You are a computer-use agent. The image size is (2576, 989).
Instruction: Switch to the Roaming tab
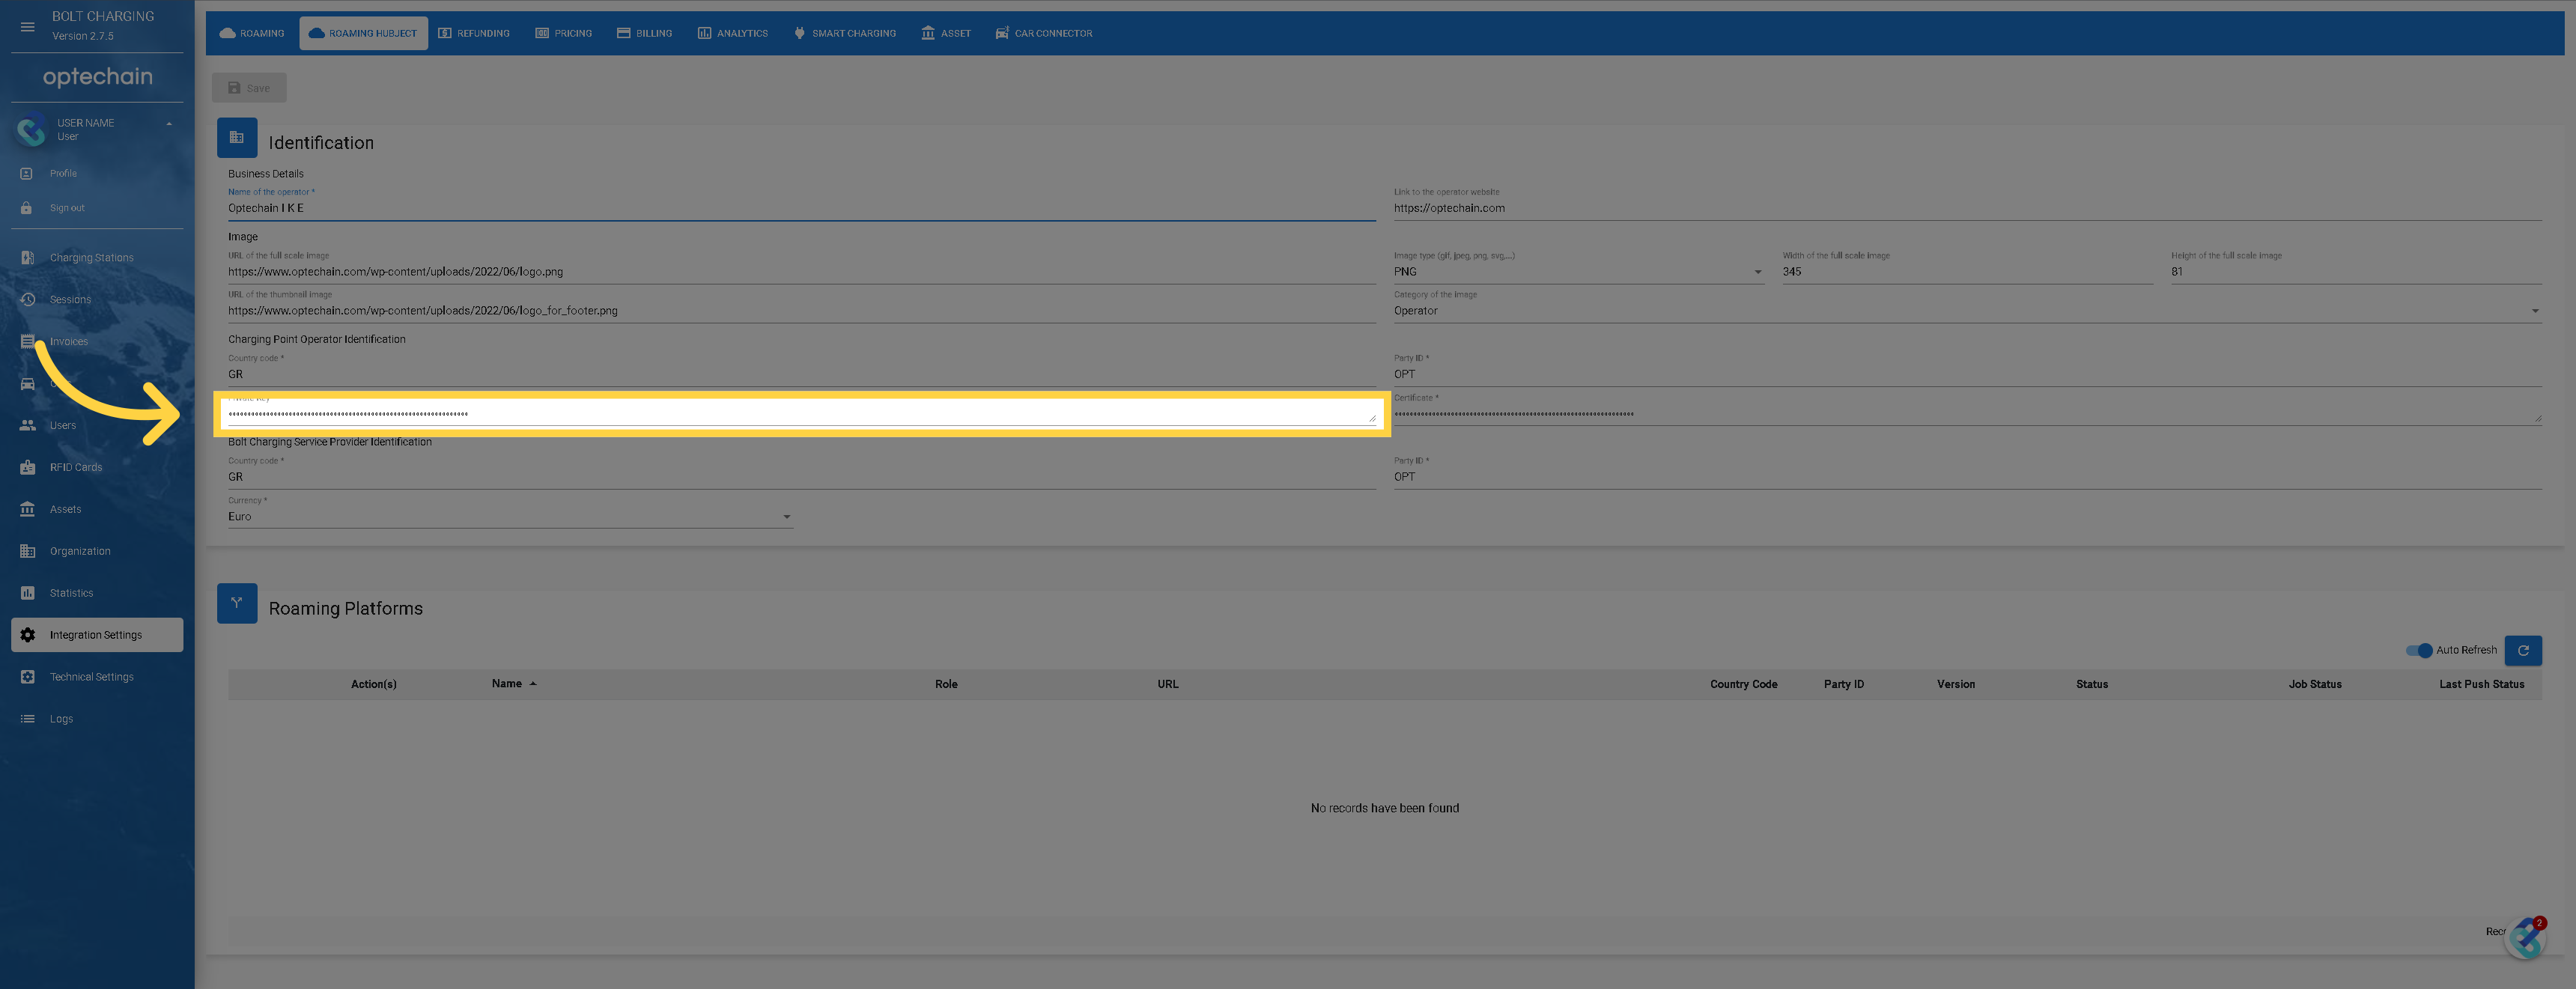pyautogui.click(x=252, y=33)
